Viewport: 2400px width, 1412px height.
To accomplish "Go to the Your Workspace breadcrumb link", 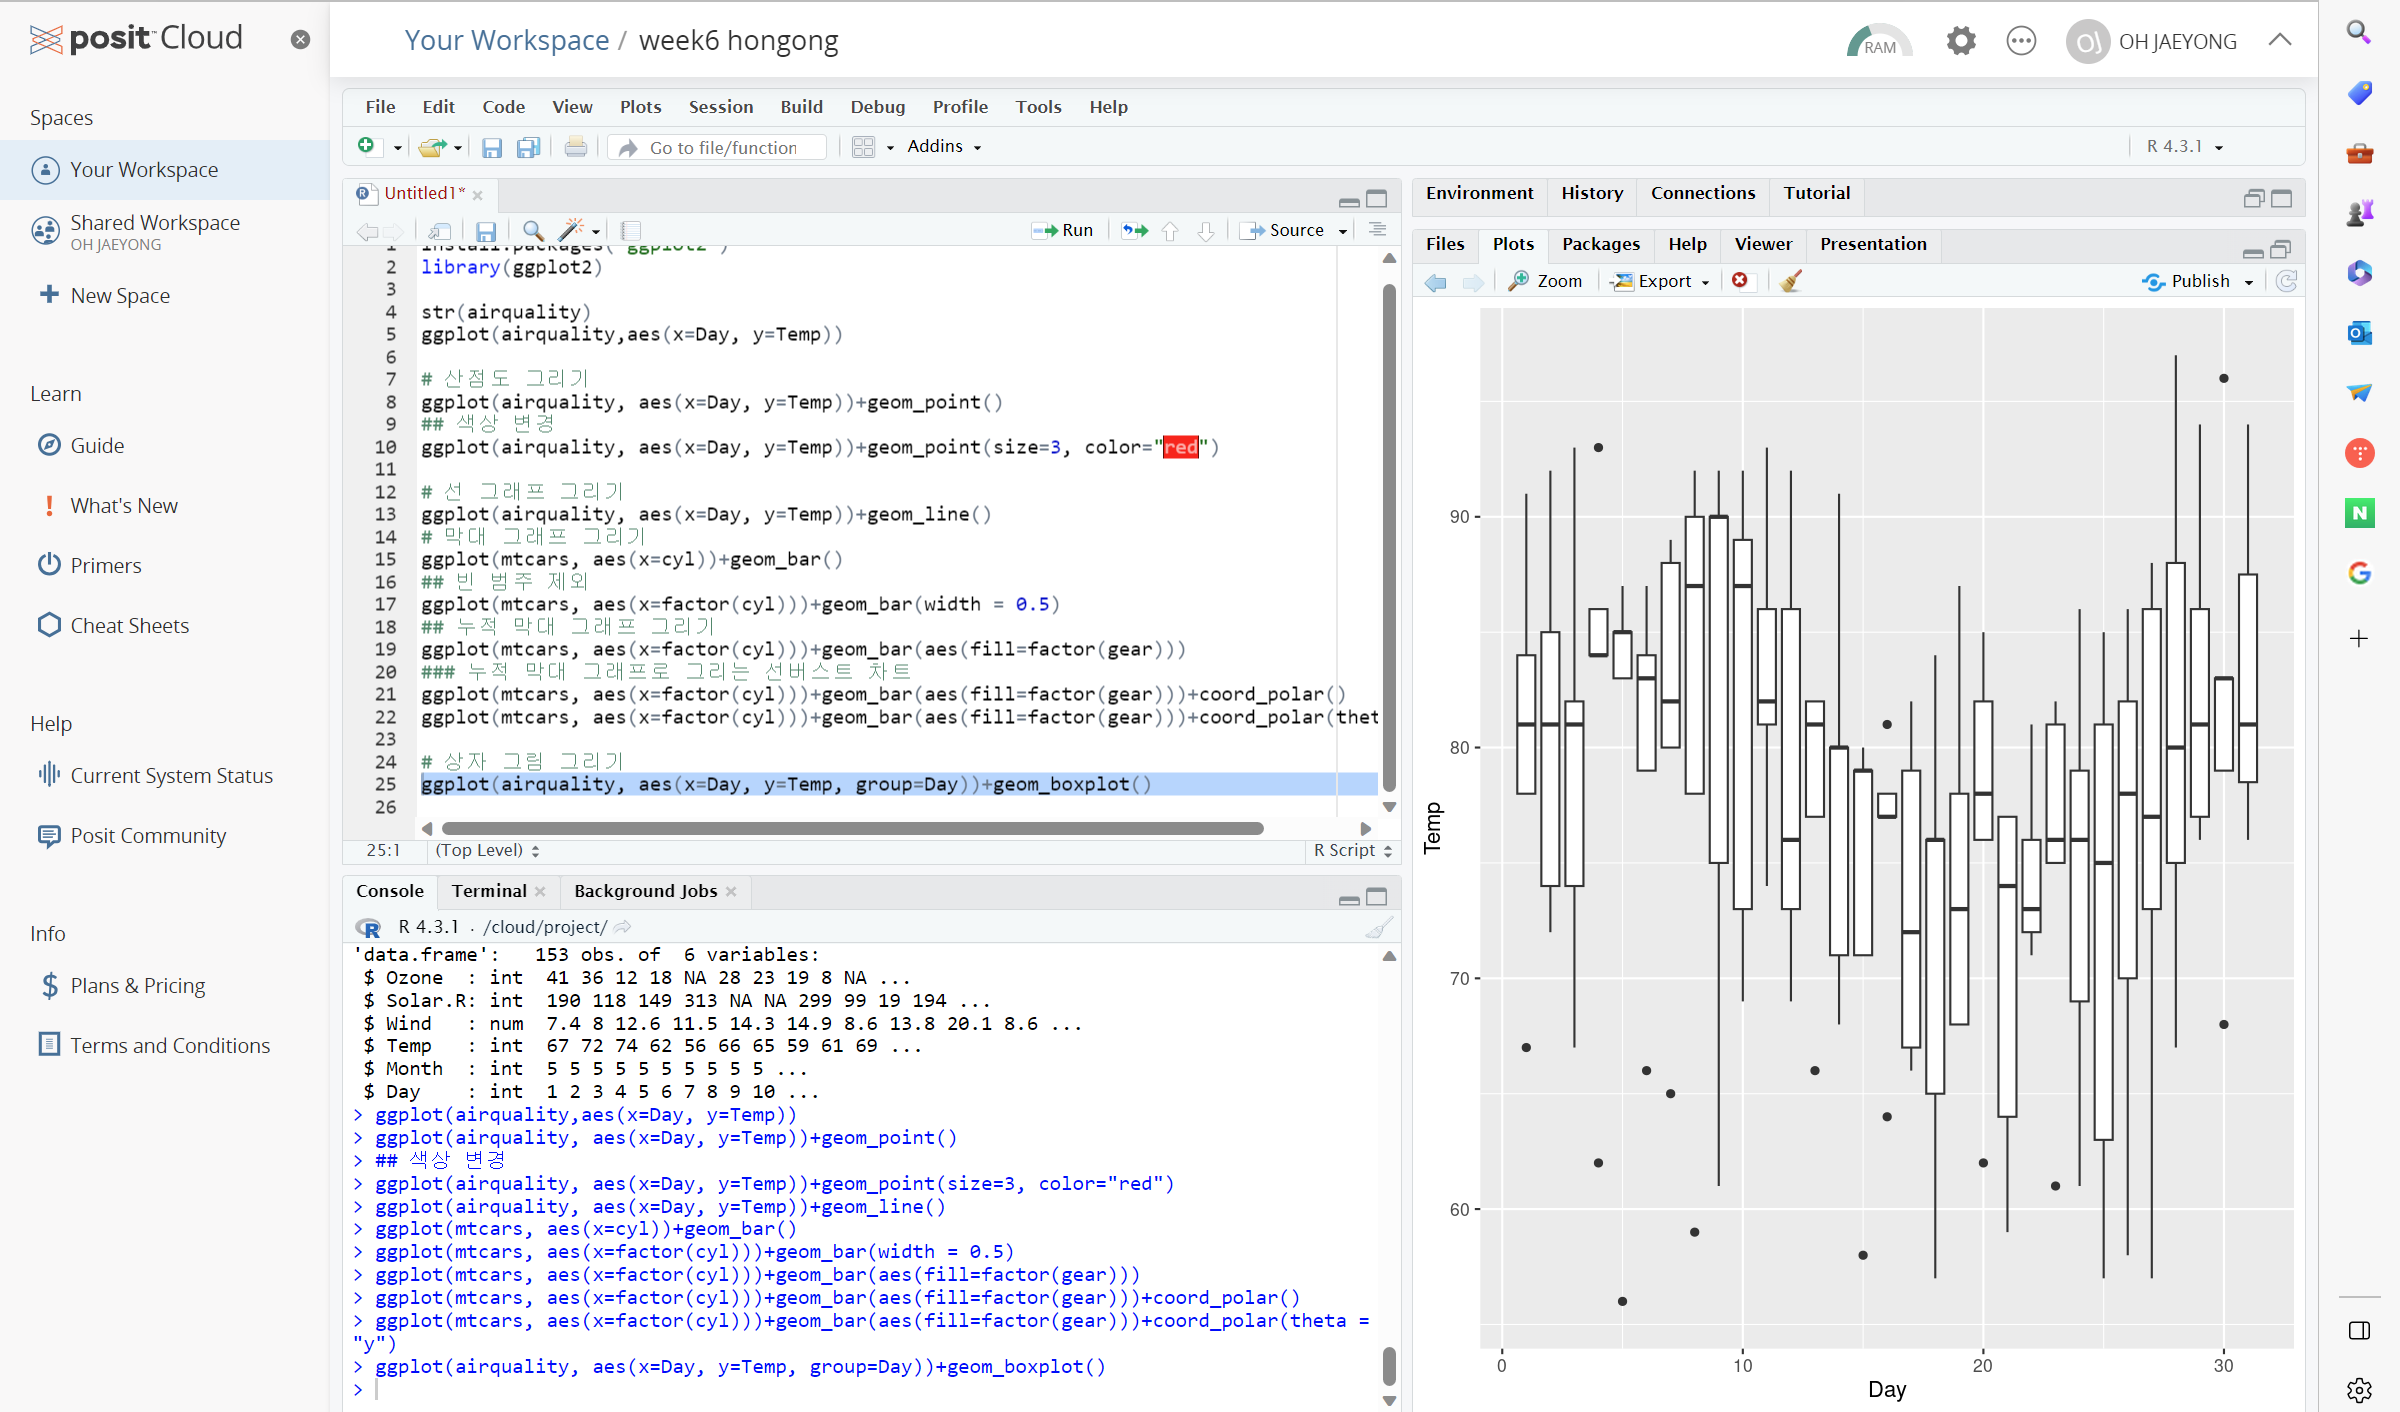I will (x=507, y=41).
